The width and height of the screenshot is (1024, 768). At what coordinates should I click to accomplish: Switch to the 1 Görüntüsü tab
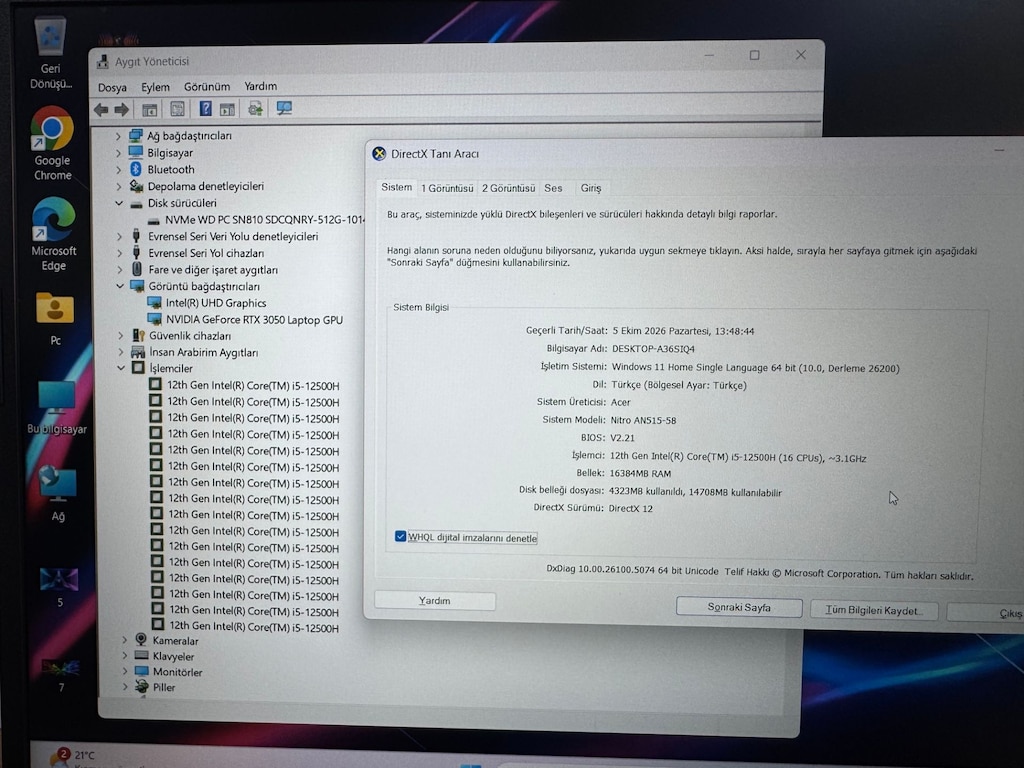coord(447,188)
